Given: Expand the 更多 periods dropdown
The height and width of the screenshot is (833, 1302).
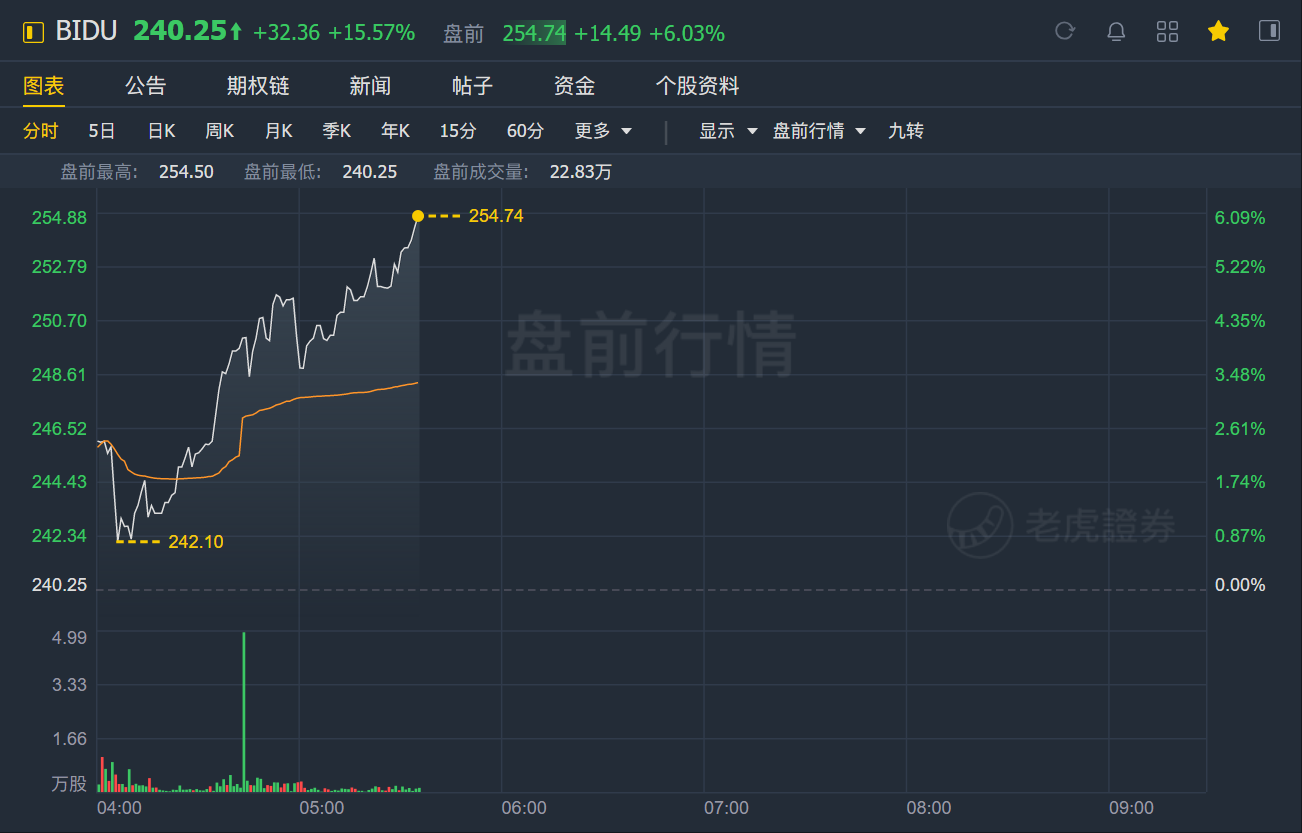Looking at the screenshot, I should click(x=603, y=131).
